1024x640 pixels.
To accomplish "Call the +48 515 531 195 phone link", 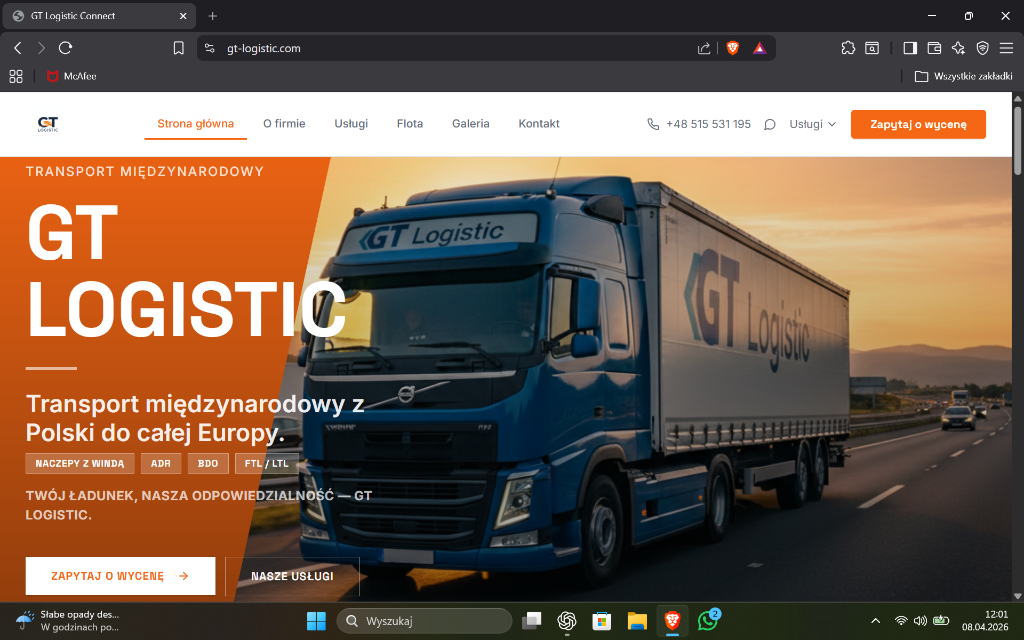I will pyautogui.click(x=699, y=124).
